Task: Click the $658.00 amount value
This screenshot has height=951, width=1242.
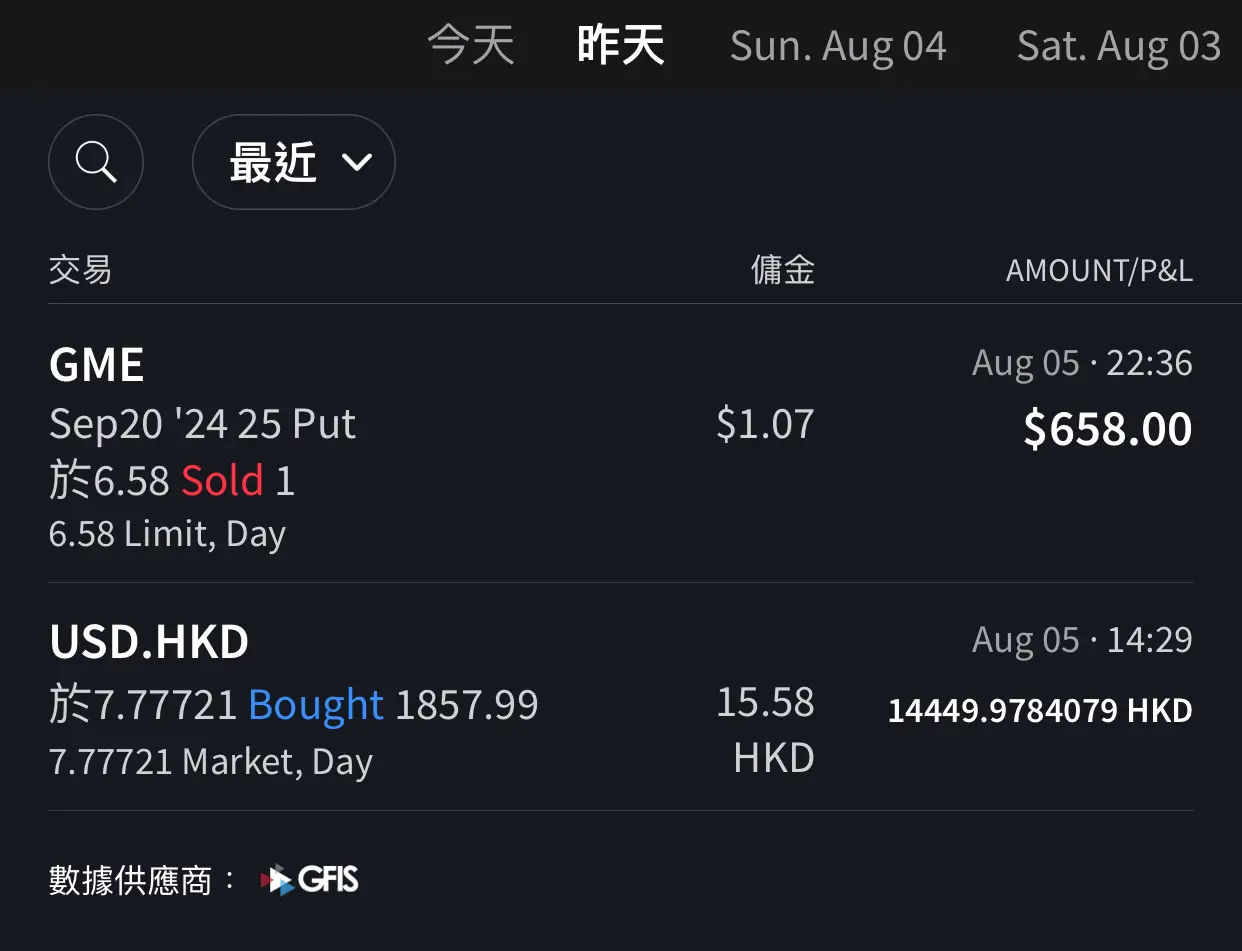Action: point(1108,429)
